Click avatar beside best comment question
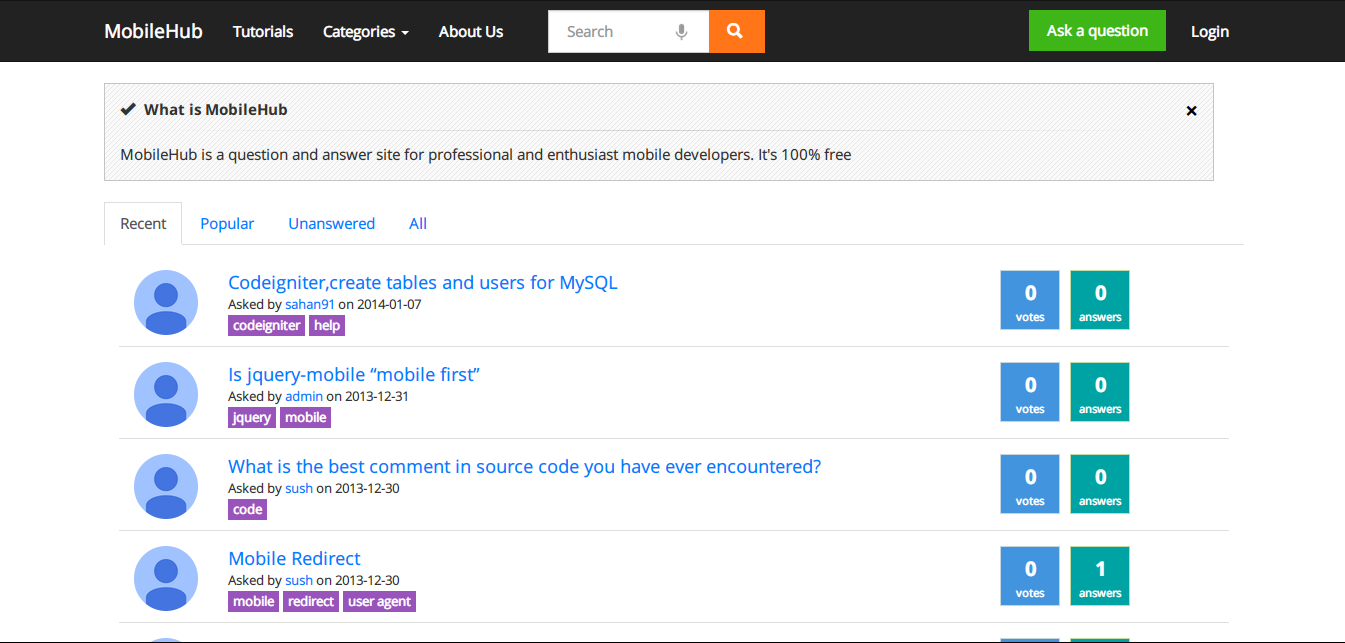This screenshot has height=643, width=1345. (166, 486)
